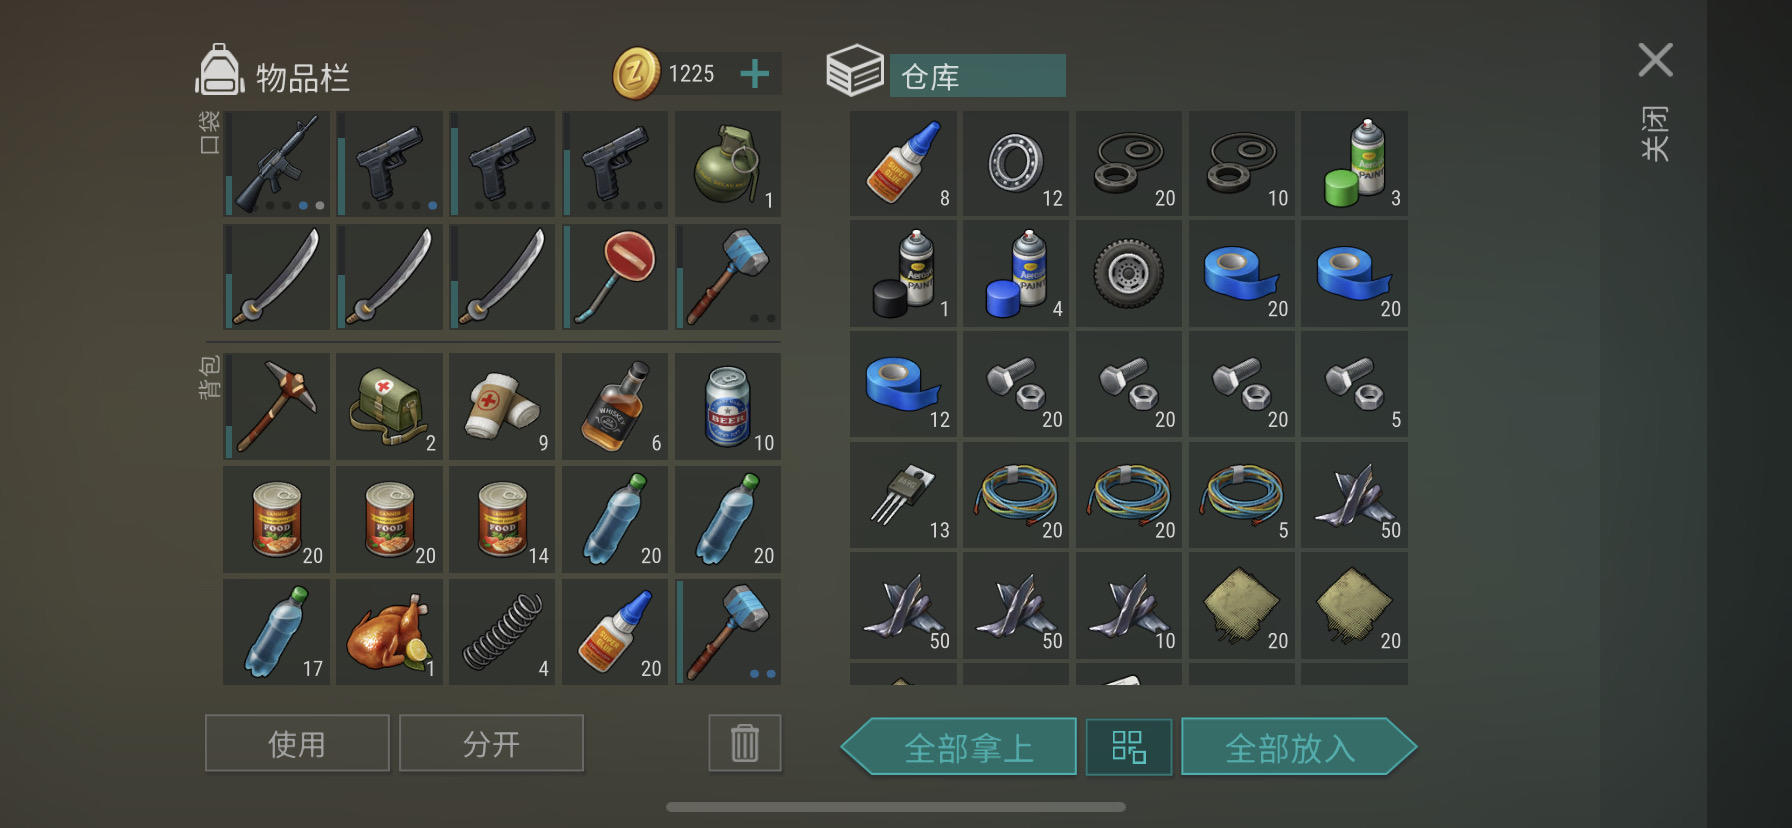Select the pickaxe in the backpack
1792x828 pixels.
pos(277,407)
